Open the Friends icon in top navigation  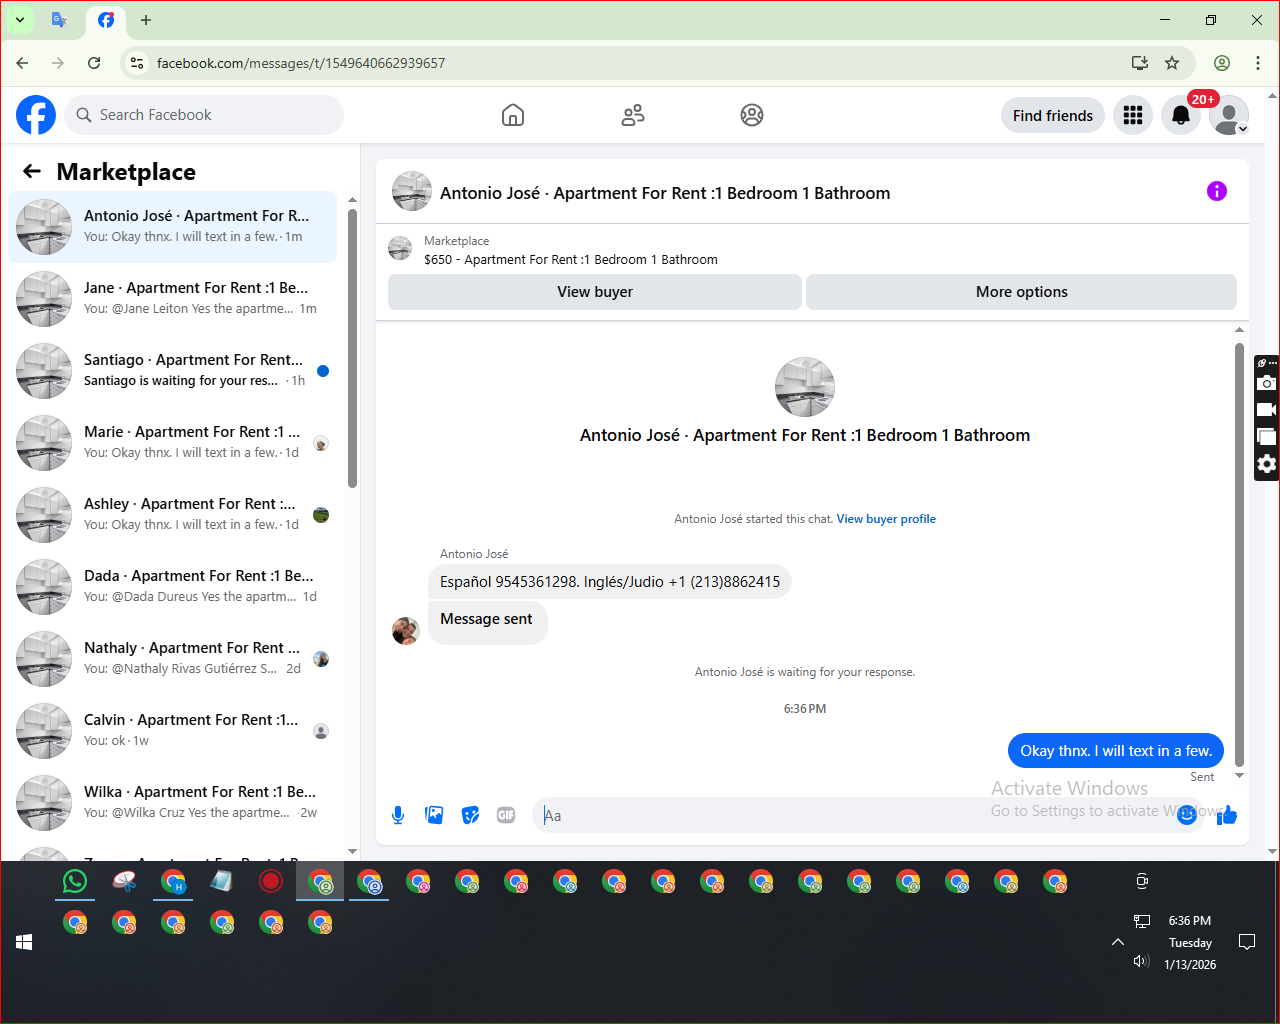click(x=633, y=115)
